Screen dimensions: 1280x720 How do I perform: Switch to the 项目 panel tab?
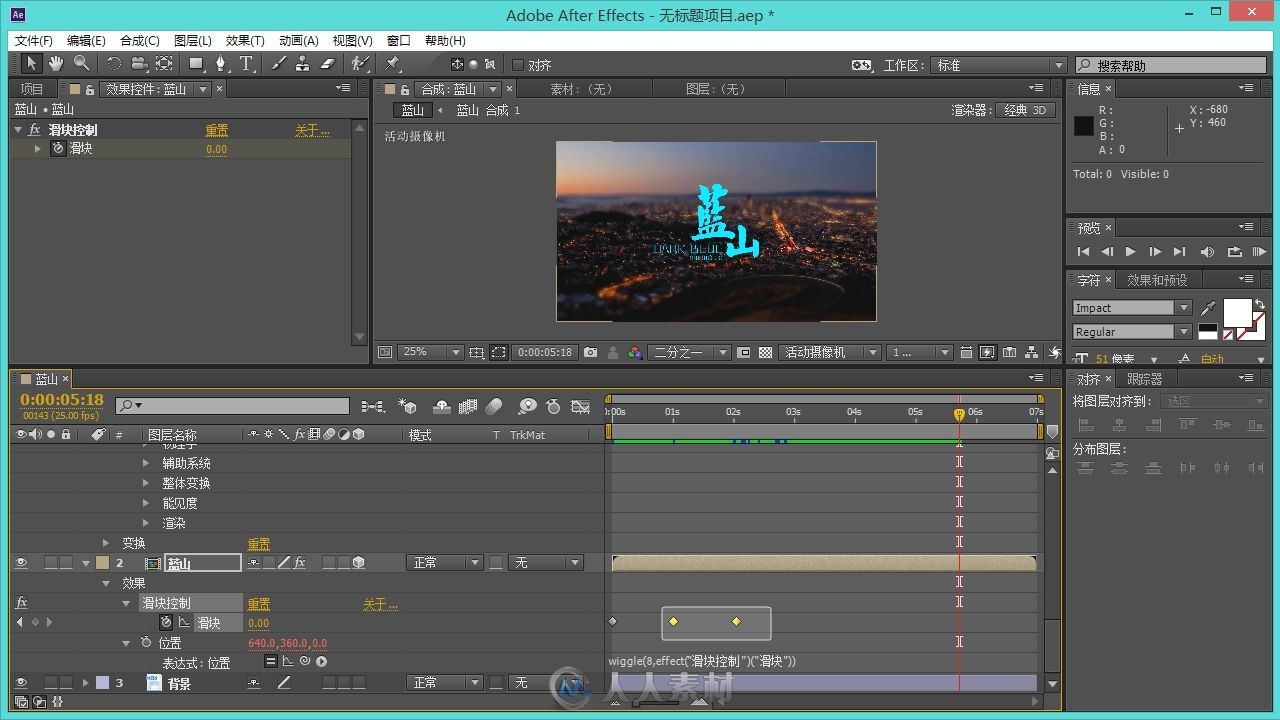32,89
